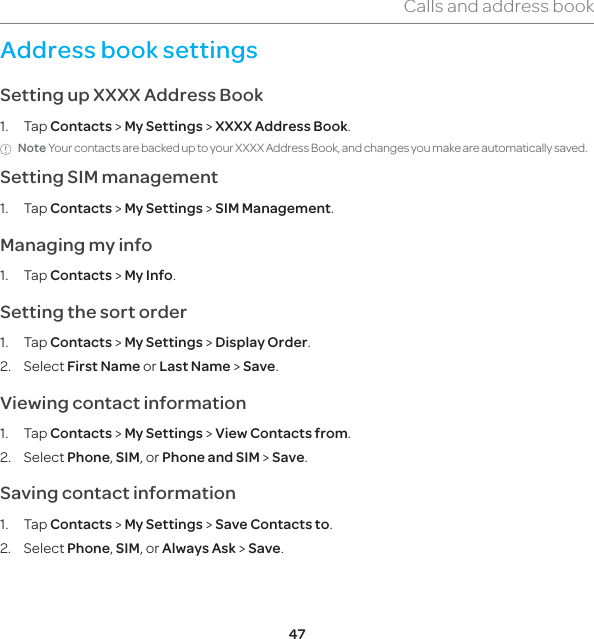Click the 'Note' label text
594x639 pixels.
click(x=32, y=148)
